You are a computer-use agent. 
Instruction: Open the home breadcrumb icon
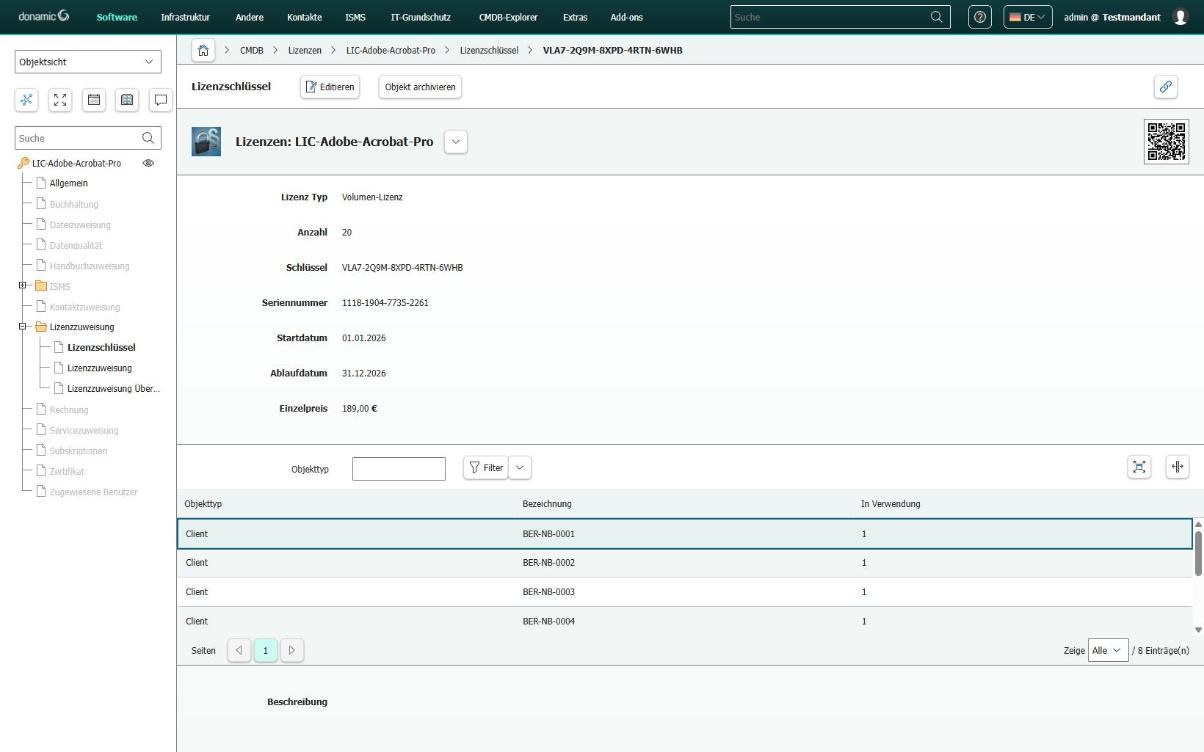click(x=203, y=50)
